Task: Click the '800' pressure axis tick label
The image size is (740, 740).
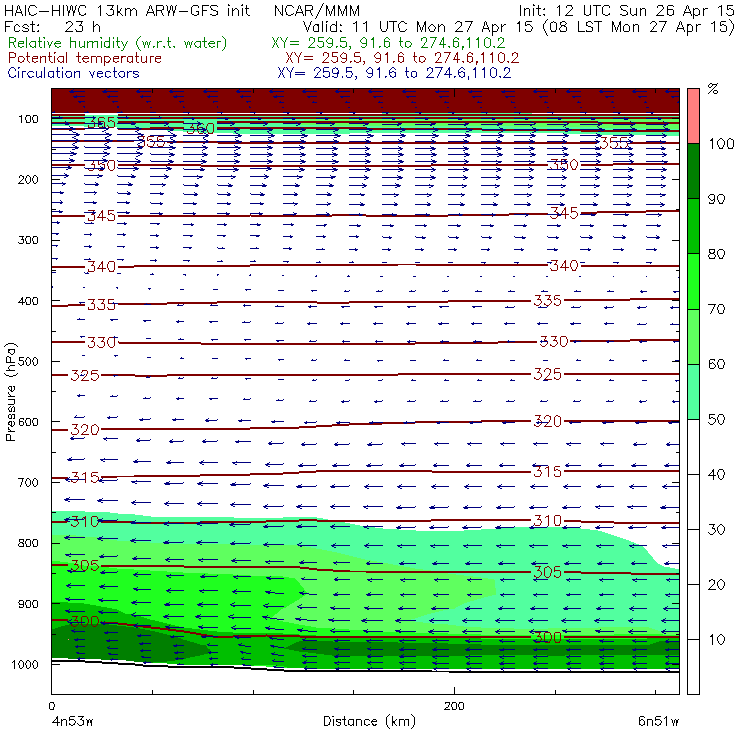Action: point(28,543)
